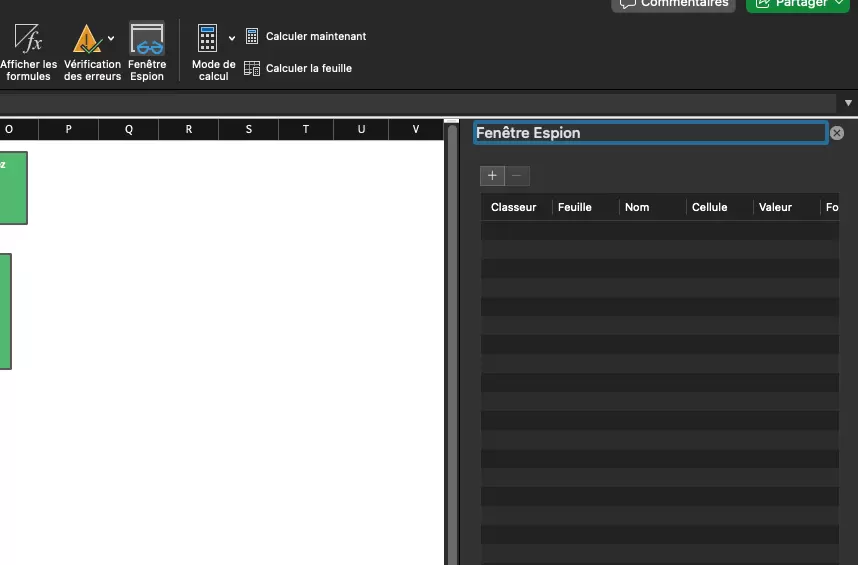Select column V header
This screenshot has height=565, width=858.
pyautogui.click(x=416, y=130)
